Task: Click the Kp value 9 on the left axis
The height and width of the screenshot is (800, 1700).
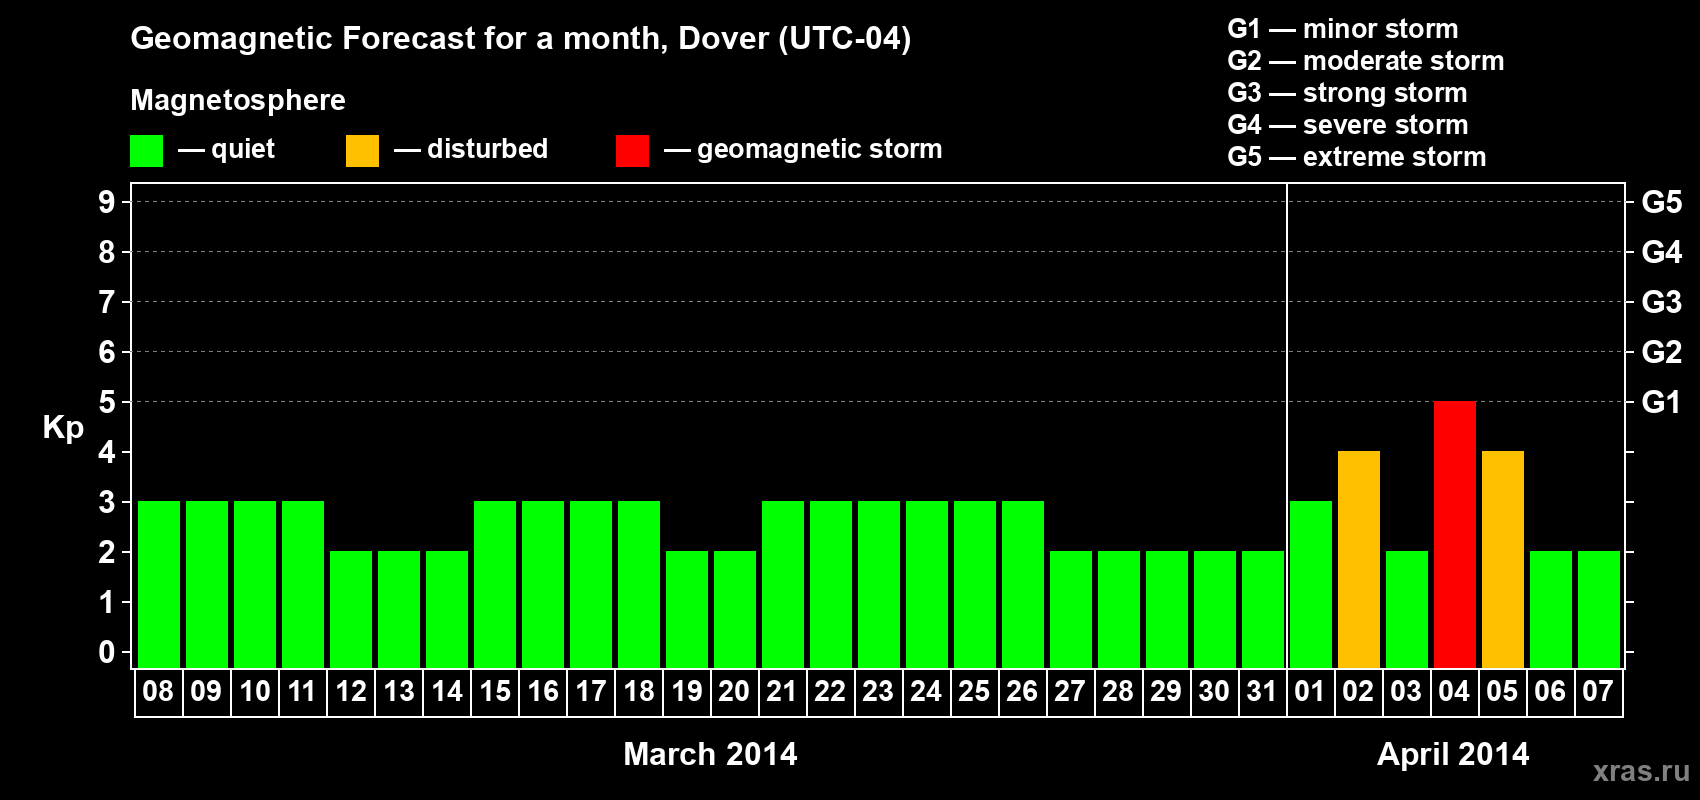Action: 107,202
